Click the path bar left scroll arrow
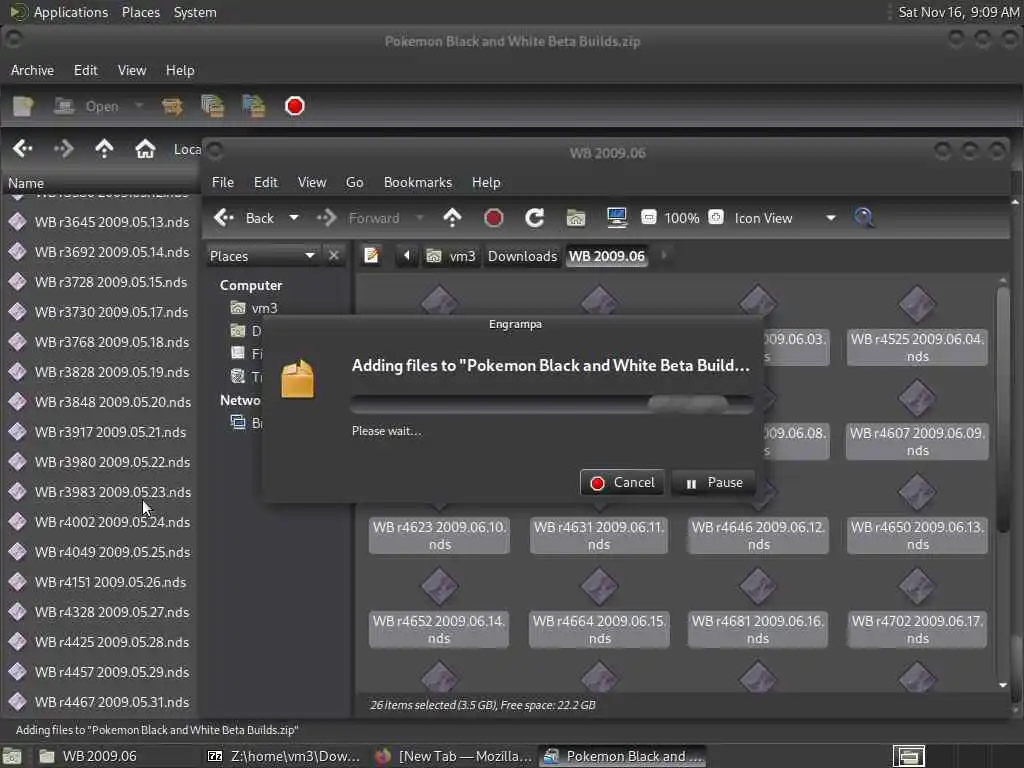1024x768 pixels. pyautogui.click(x=406, y=255)
